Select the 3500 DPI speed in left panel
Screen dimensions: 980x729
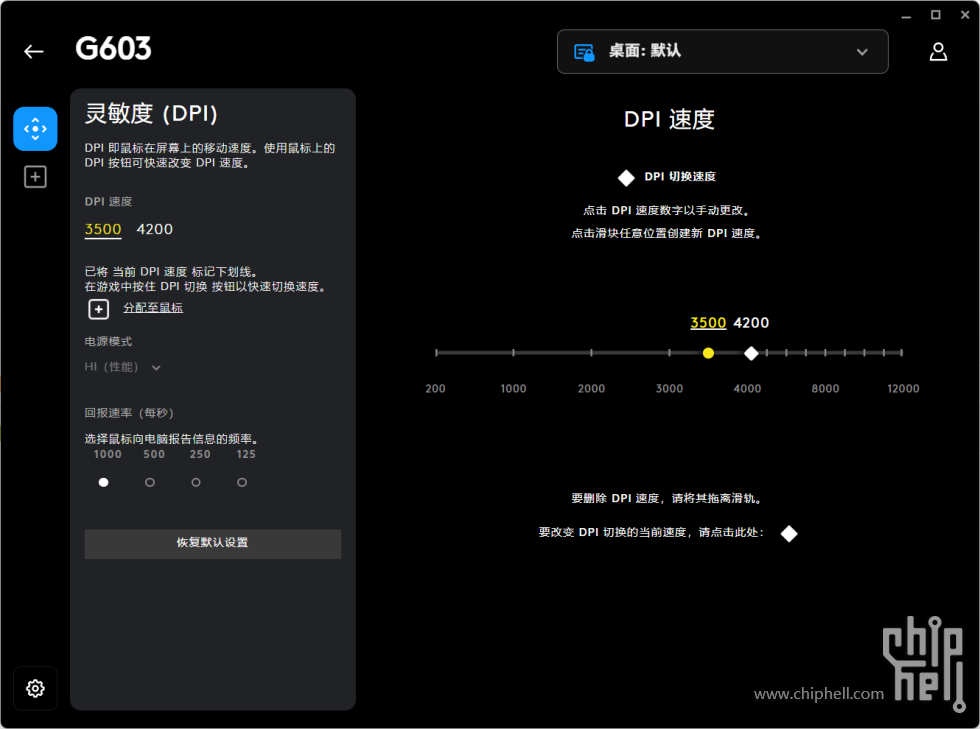pos(103,229)
